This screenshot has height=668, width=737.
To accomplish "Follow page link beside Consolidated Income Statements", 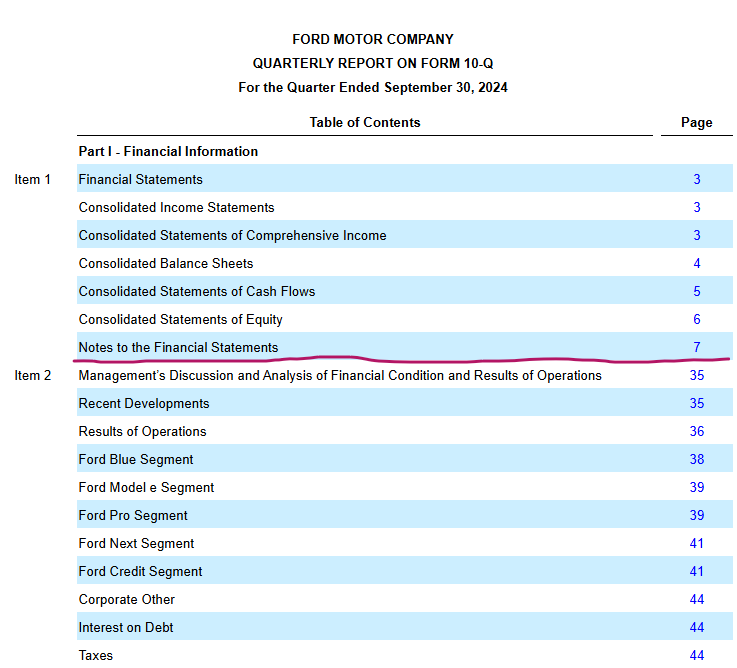I will pyautogui.click(x=697, y=207).
